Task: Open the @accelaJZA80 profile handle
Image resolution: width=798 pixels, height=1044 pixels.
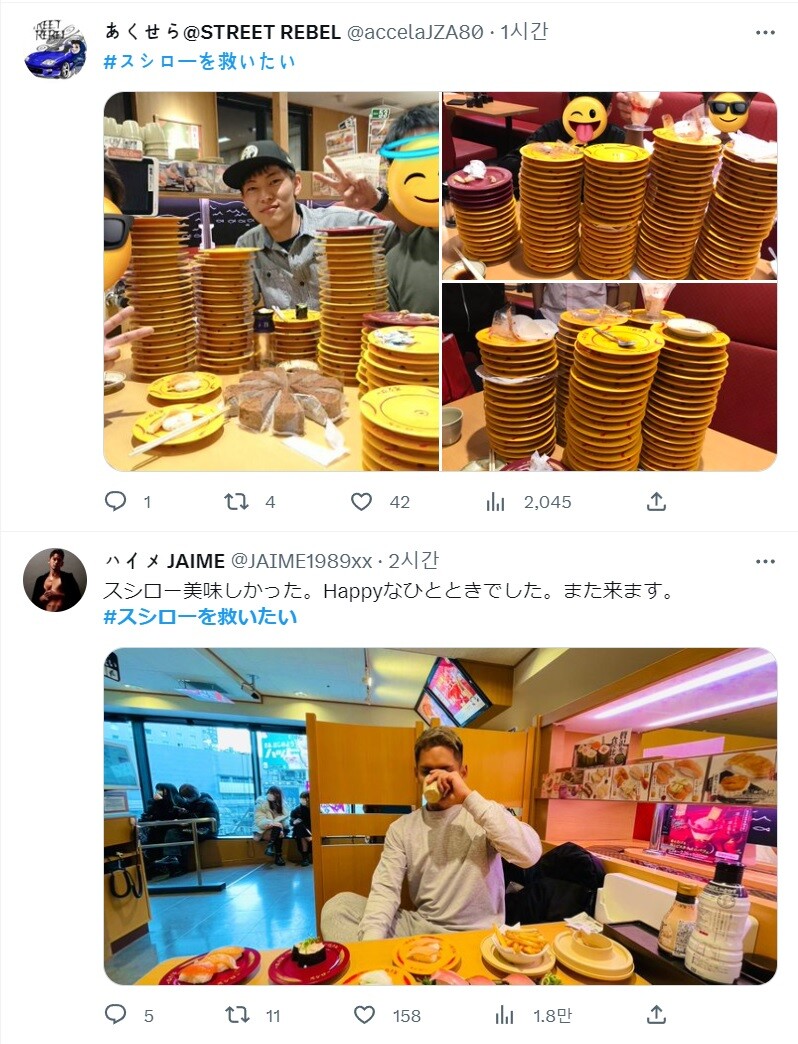Action: coord(414,32)
